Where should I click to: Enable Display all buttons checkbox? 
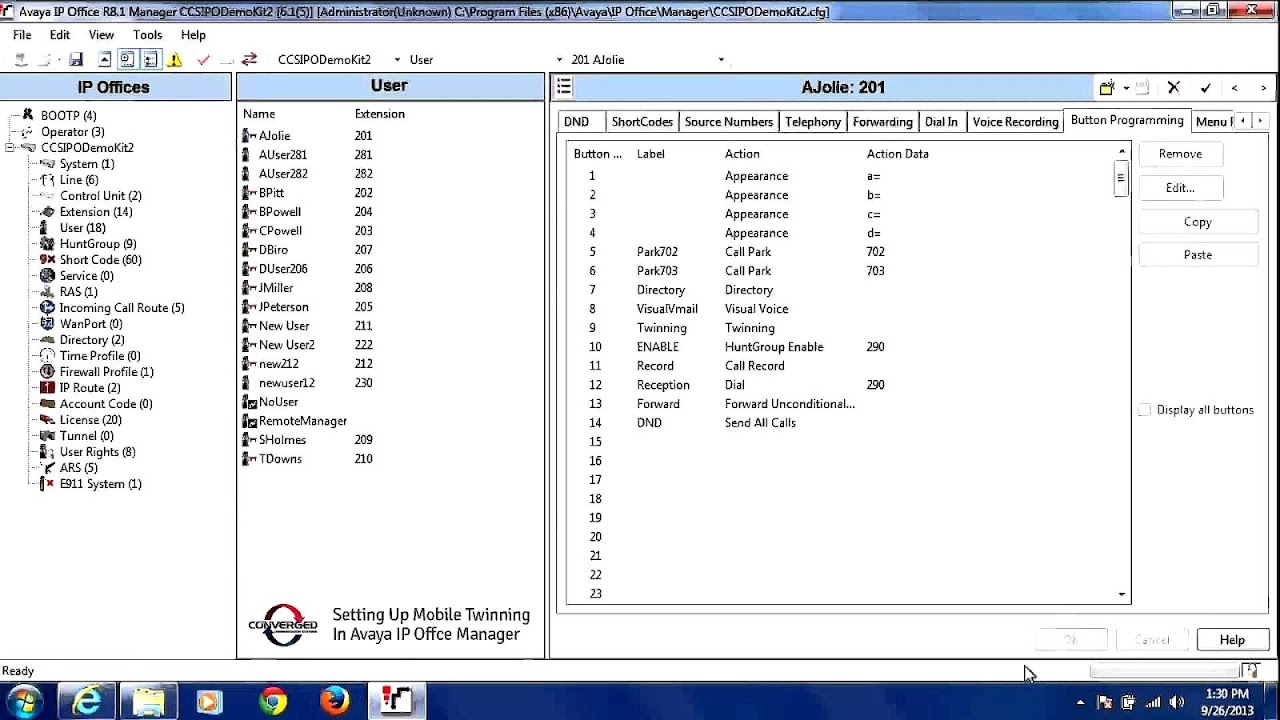click(x=1145, y=410)
